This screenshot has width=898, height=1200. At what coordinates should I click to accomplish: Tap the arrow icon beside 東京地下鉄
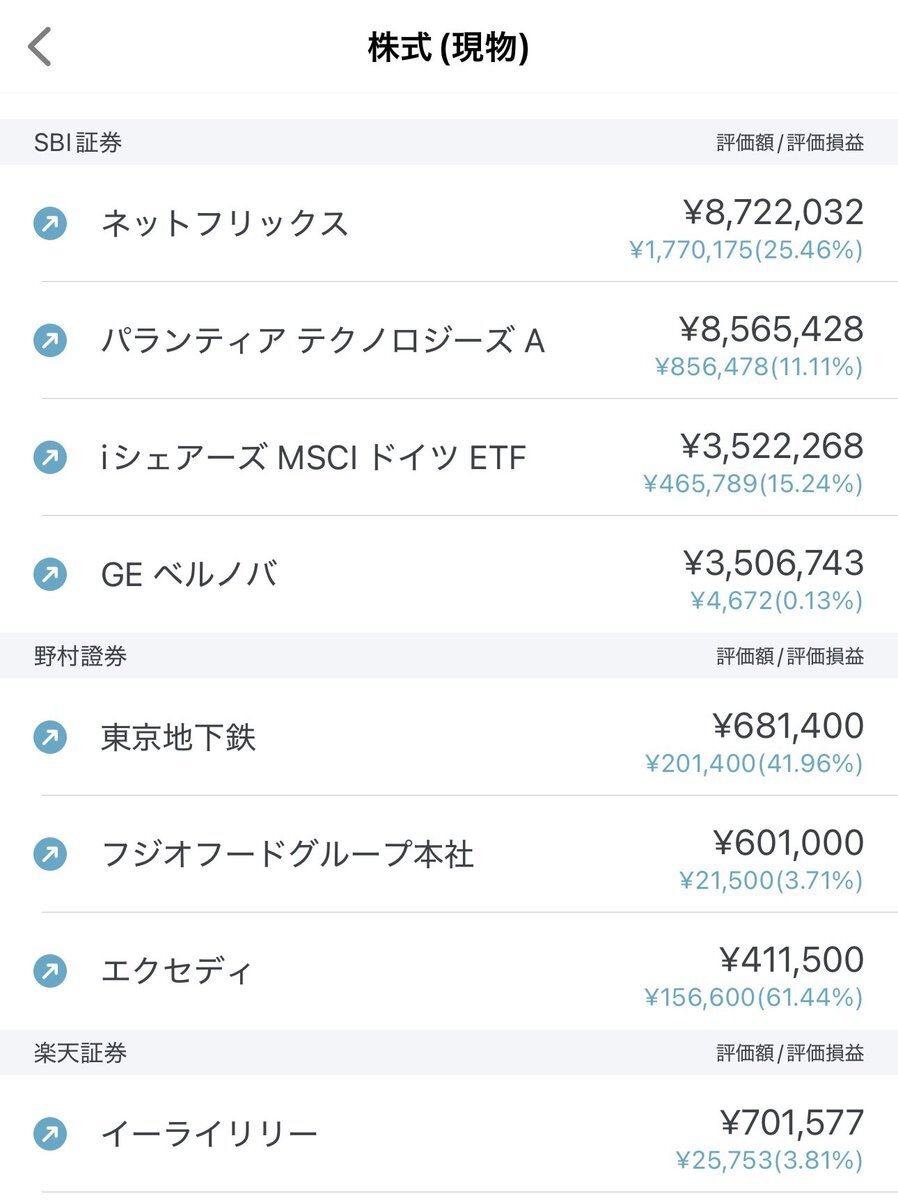click(x=50, y=738)
